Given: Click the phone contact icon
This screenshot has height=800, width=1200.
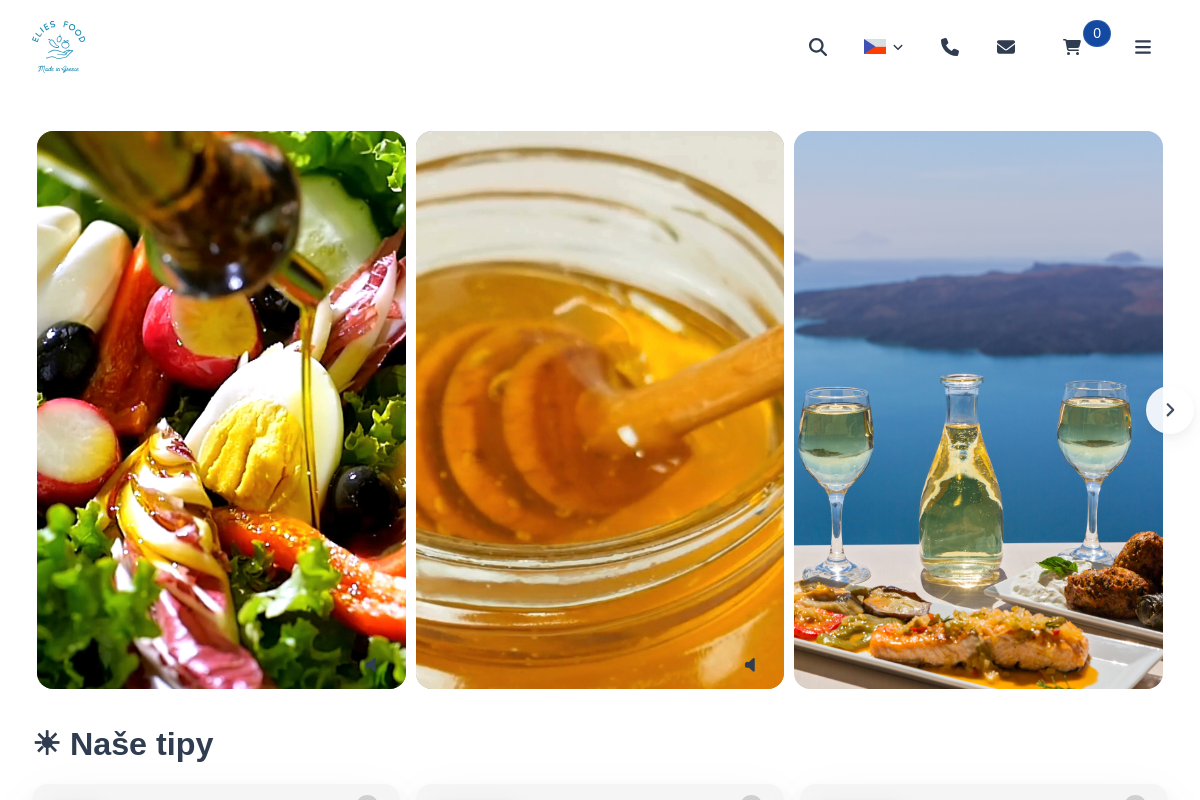Looking at the screenshot, I should 950,47.
